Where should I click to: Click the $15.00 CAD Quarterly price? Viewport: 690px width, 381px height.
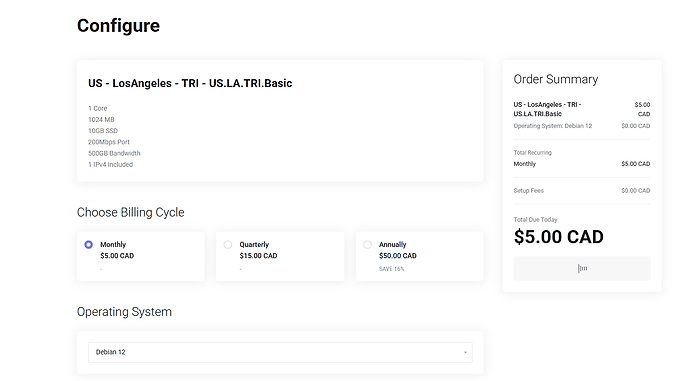[x=258, y=256]
